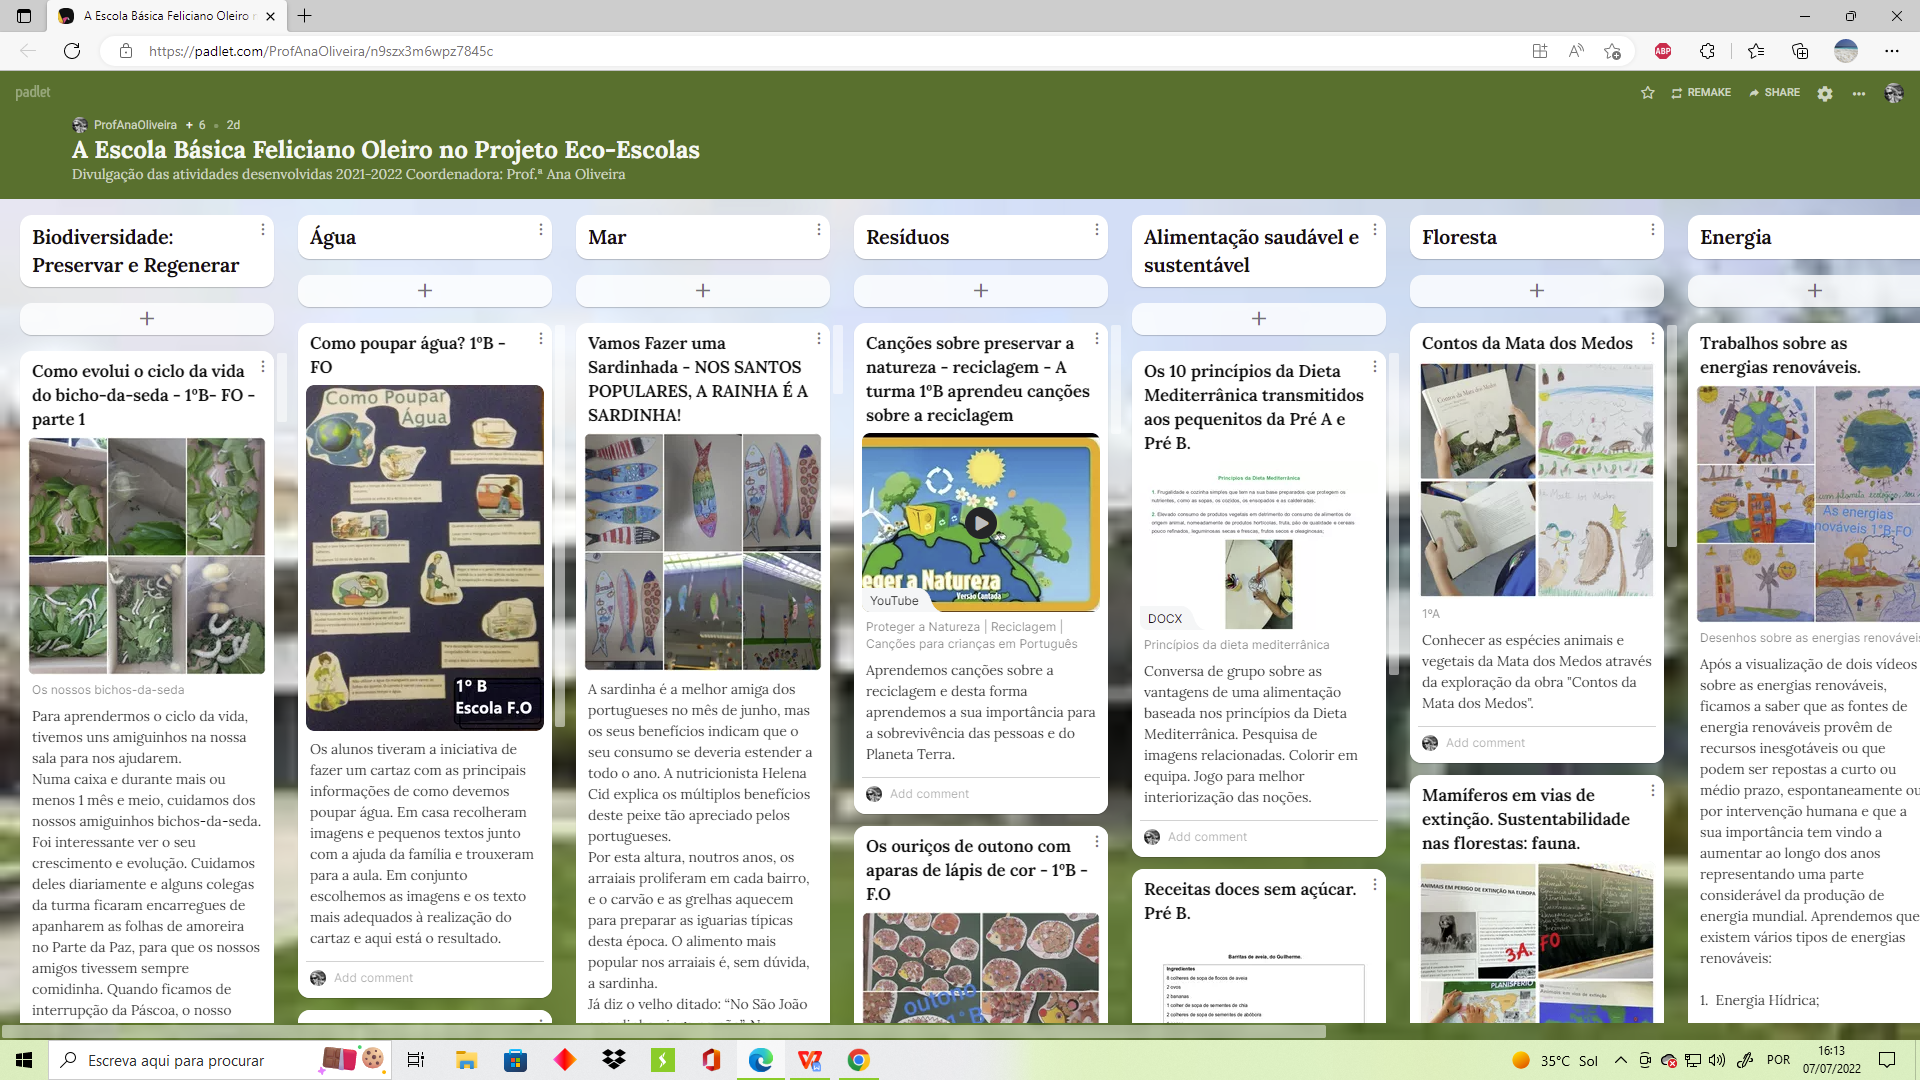
Task: Add a post under Água column
Action: point(425,291)
